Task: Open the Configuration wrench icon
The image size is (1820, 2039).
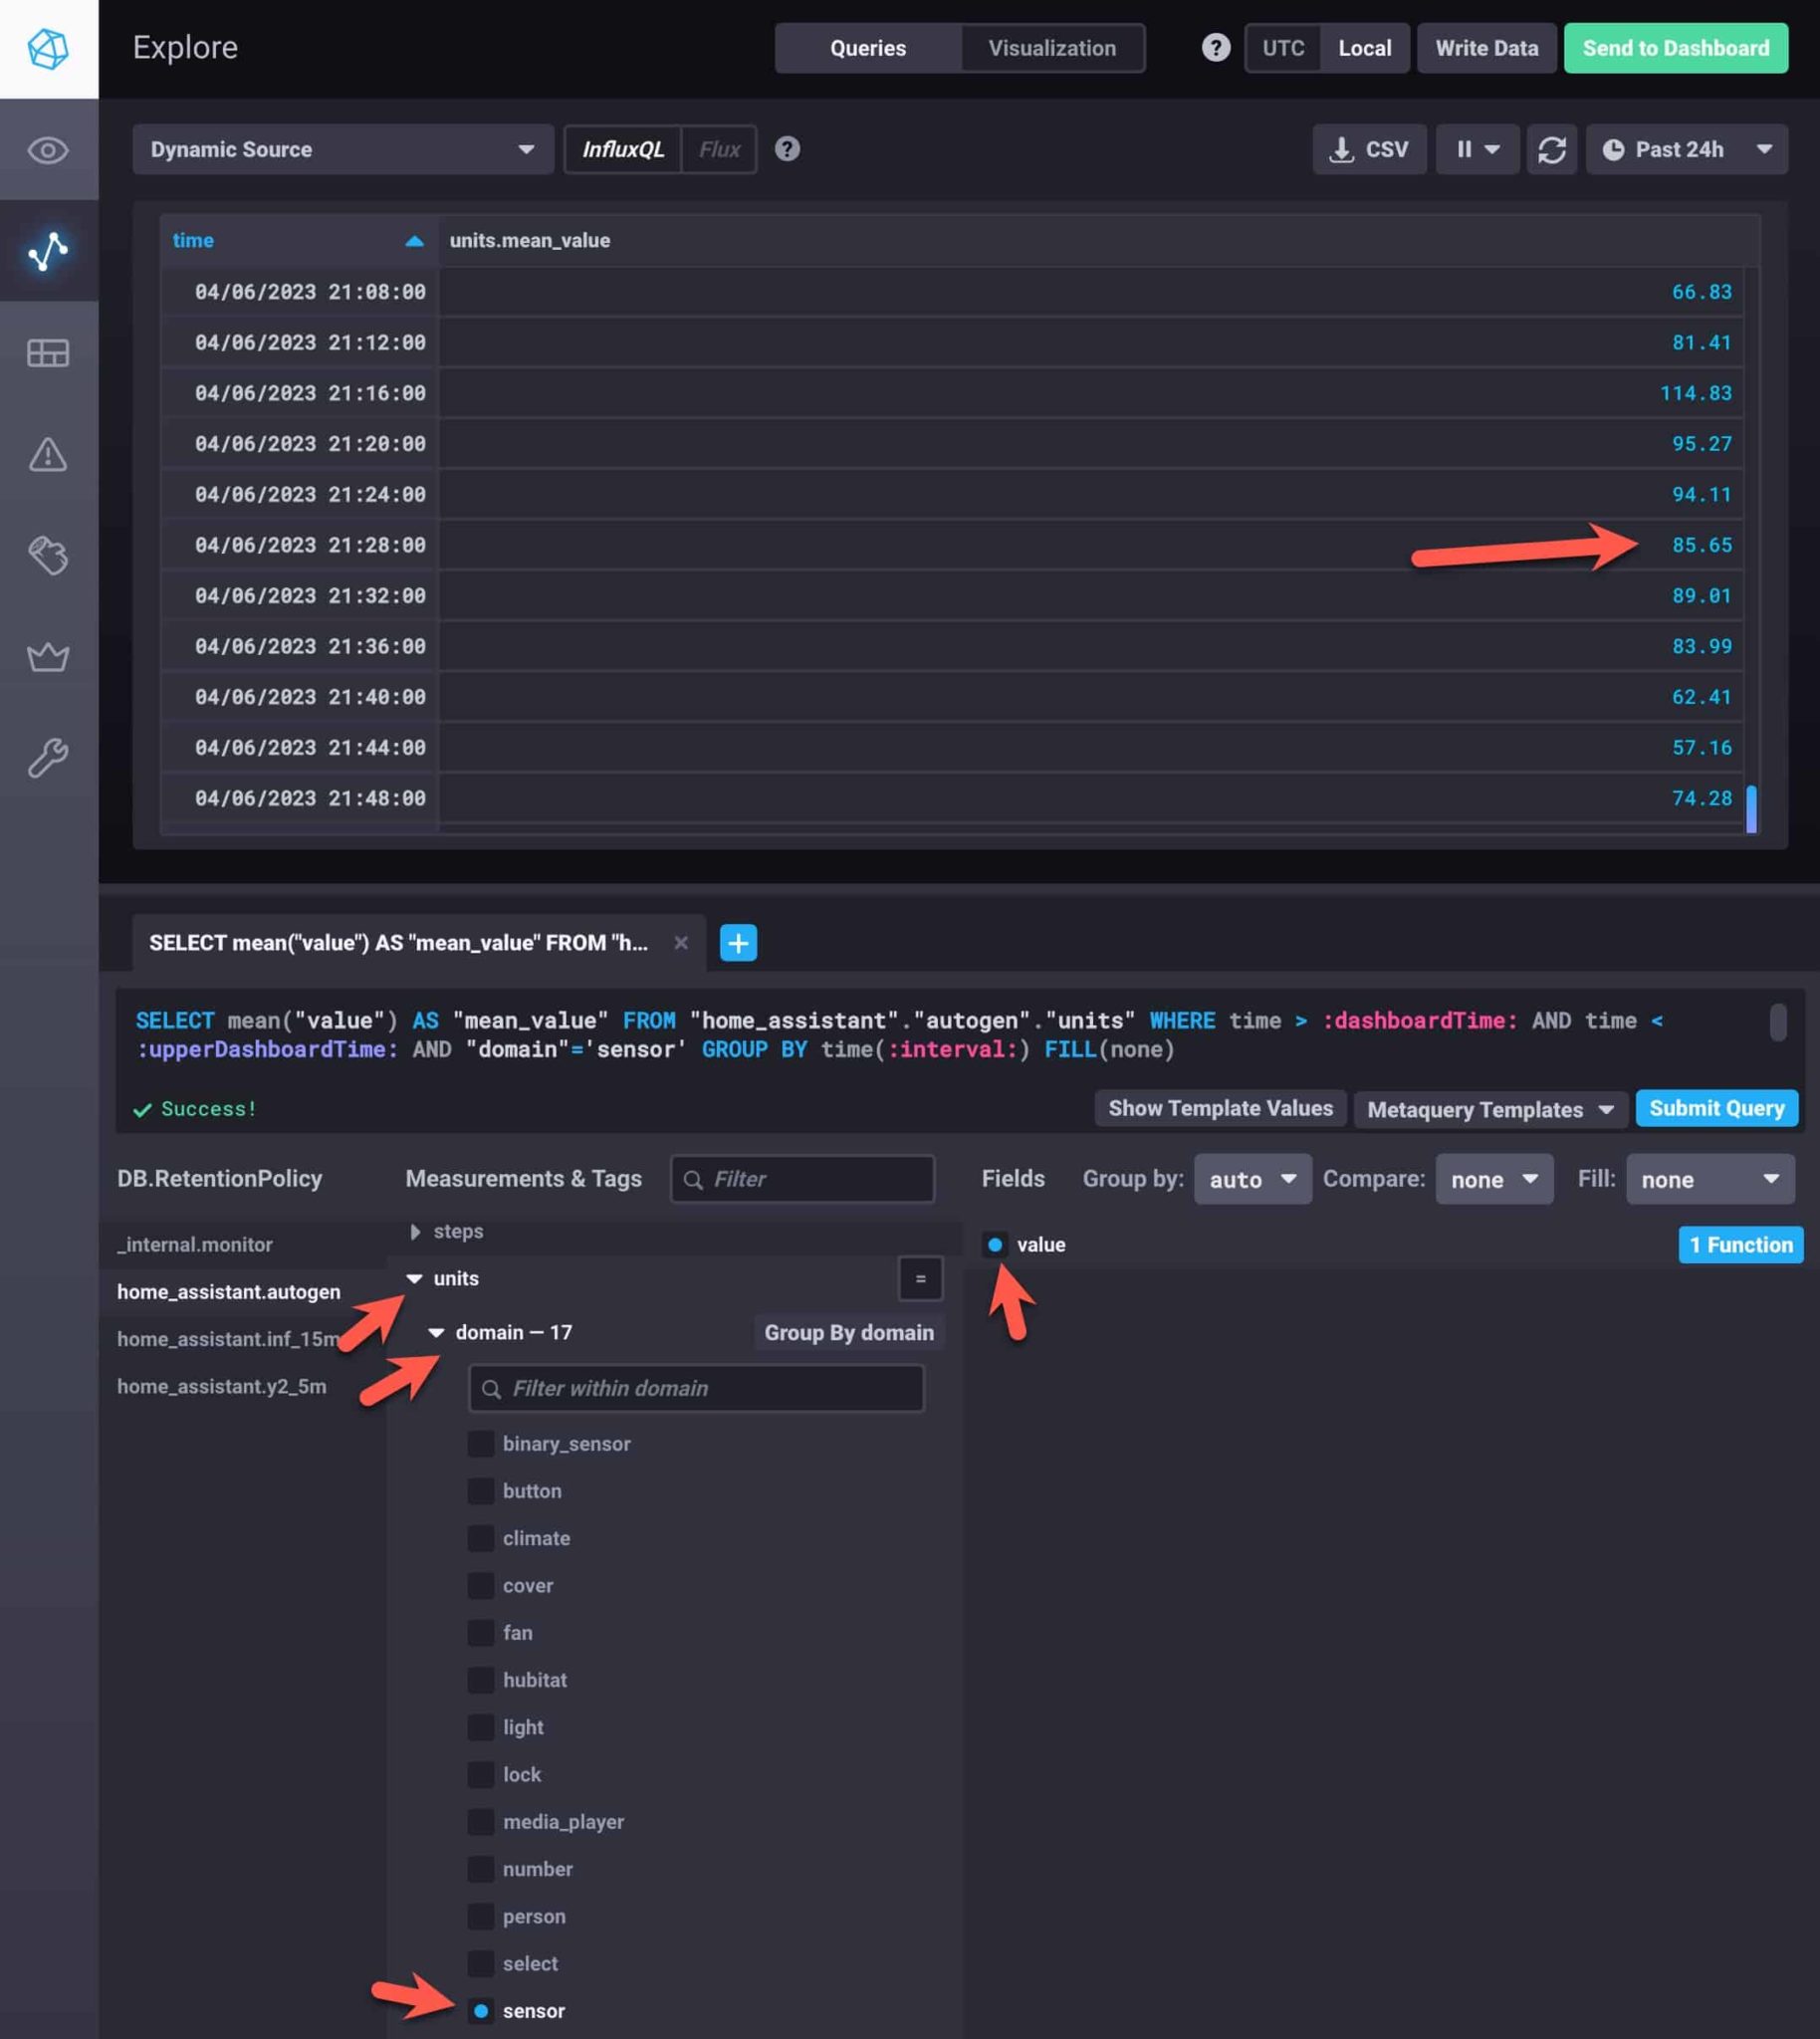Action: click(47, 756)
